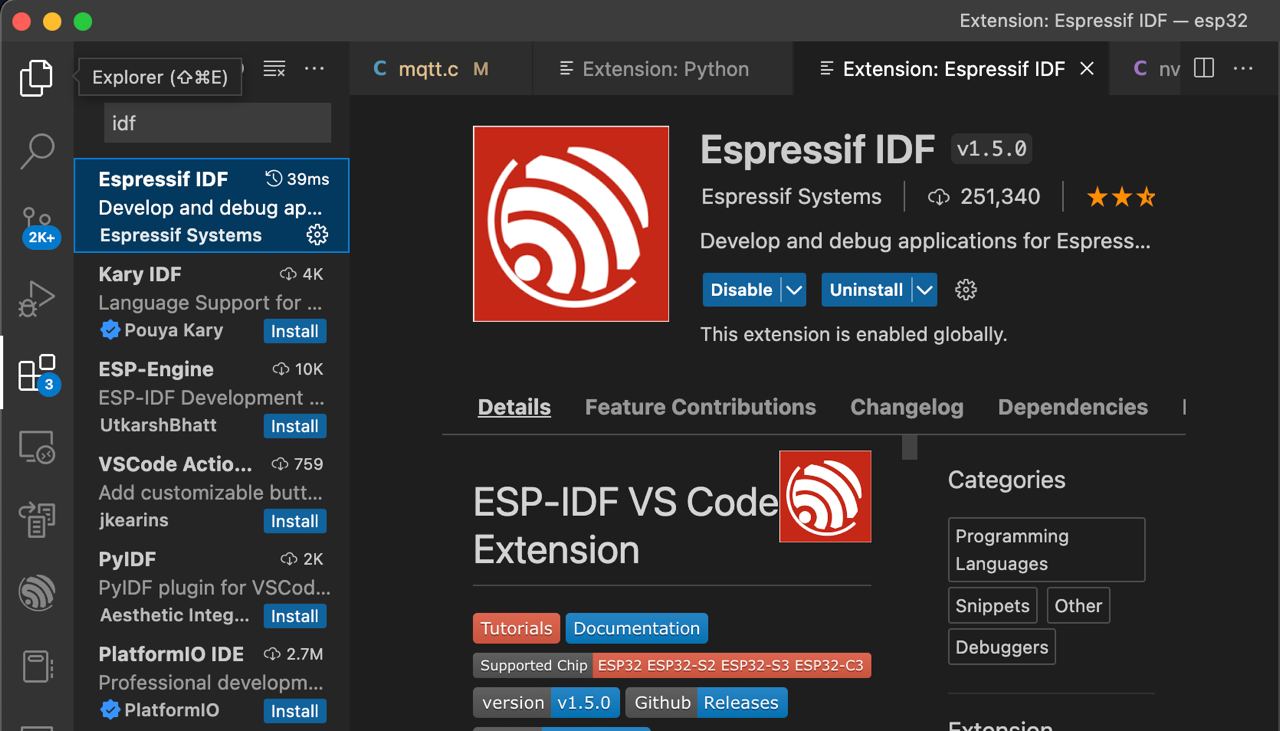This screenshot has height=731, width=1280.
Task: Open the Espressif Systems publisher link
Action: pyautogui.click(x=791, y=197)
